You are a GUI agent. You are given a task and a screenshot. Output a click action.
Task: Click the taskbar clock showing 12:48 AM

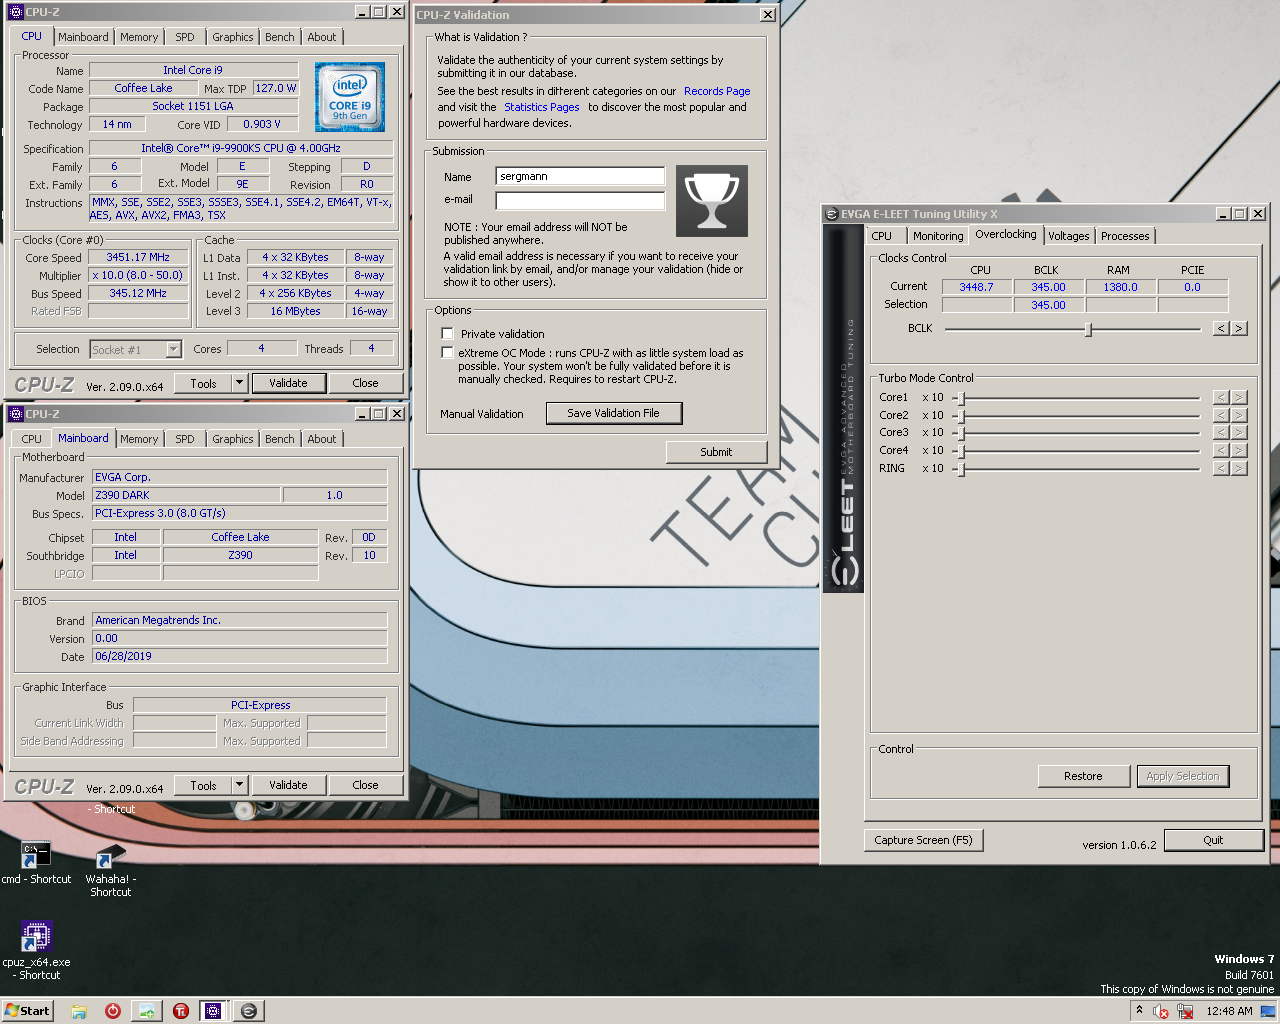(x=1229, y=1011)
